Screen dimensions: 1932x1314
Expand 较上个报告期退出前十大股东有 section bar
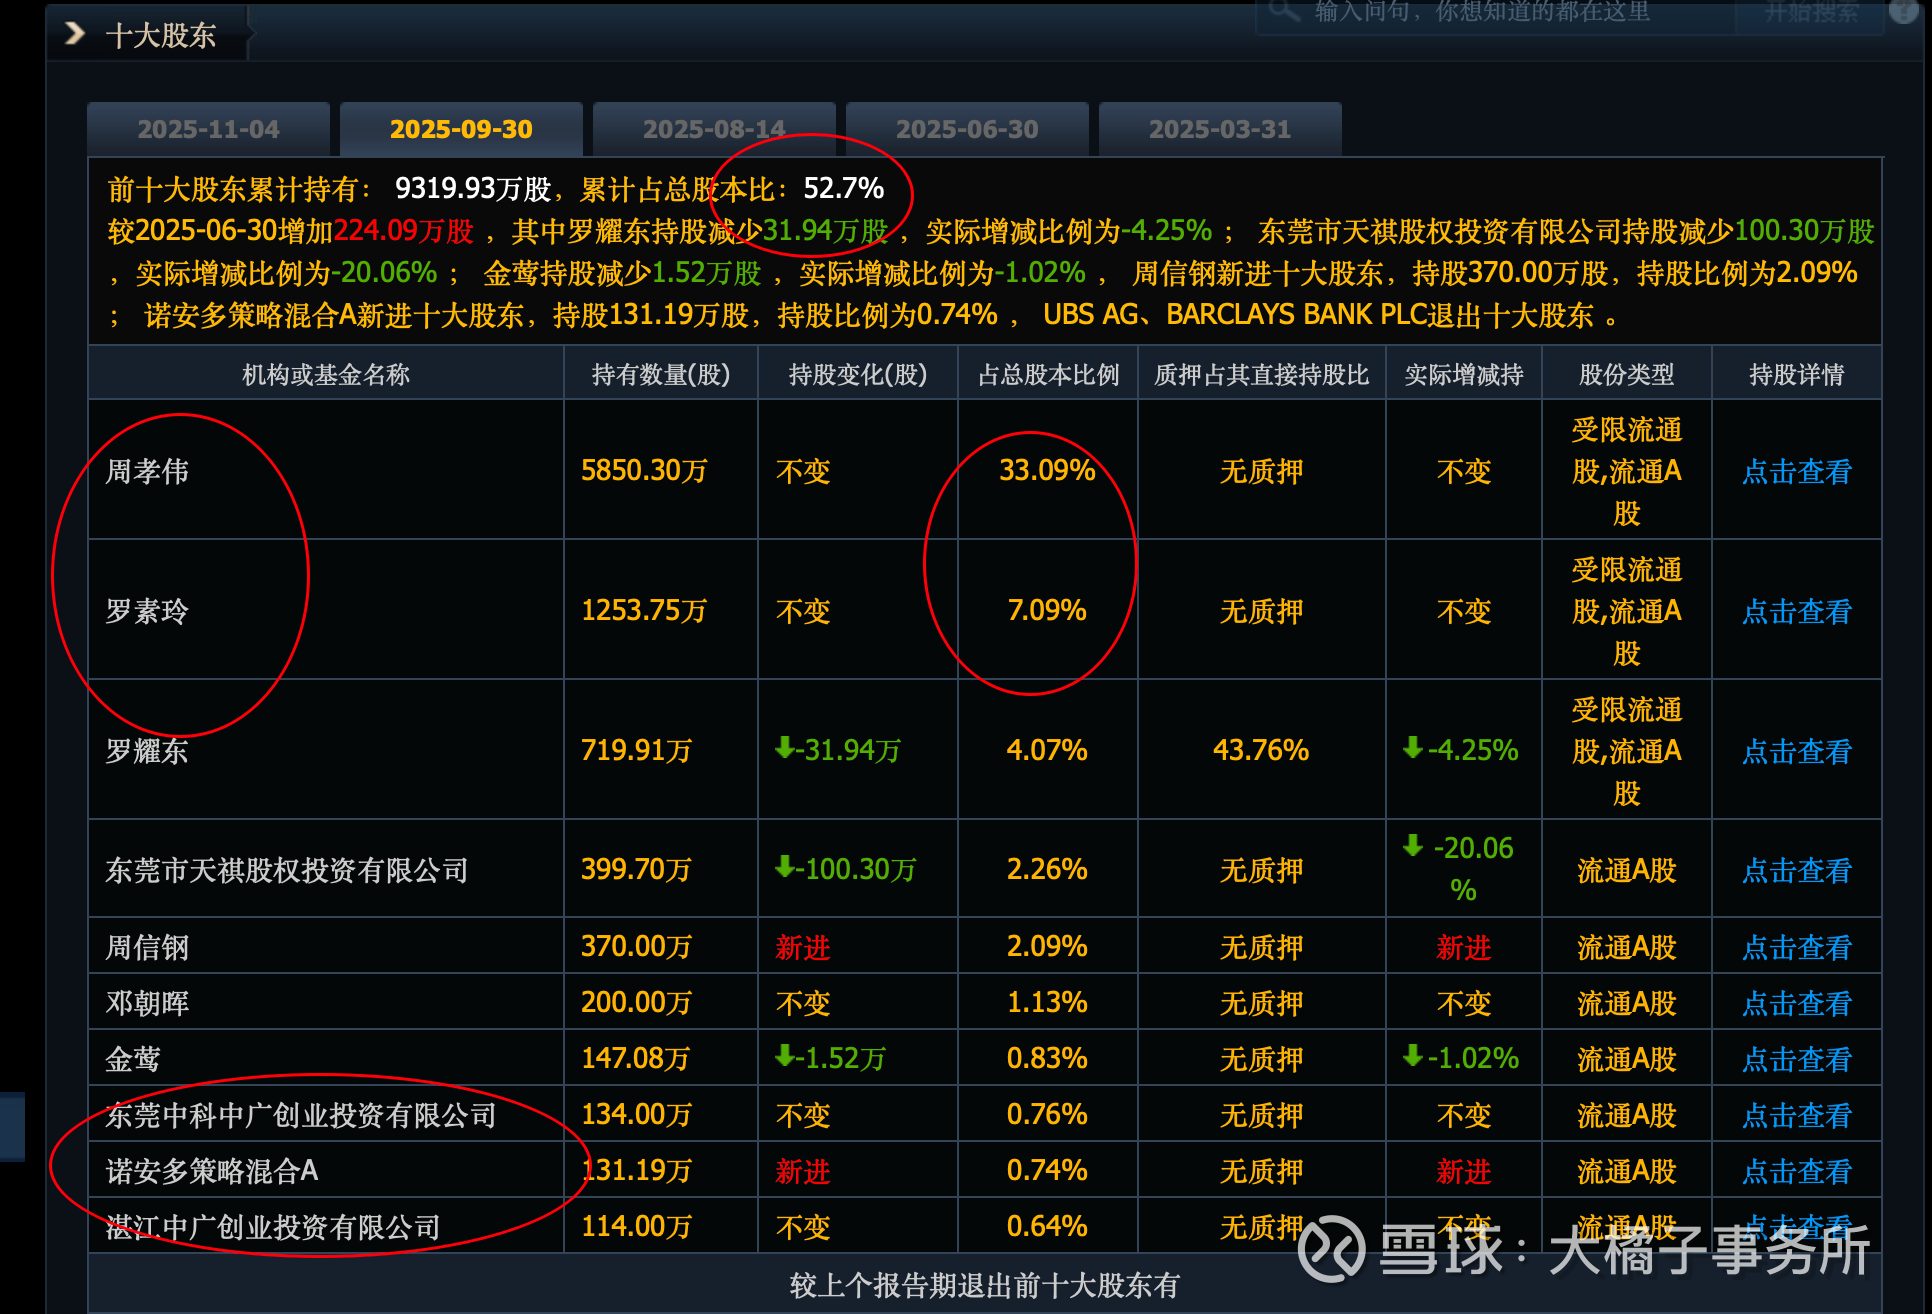pos(984,1285)
